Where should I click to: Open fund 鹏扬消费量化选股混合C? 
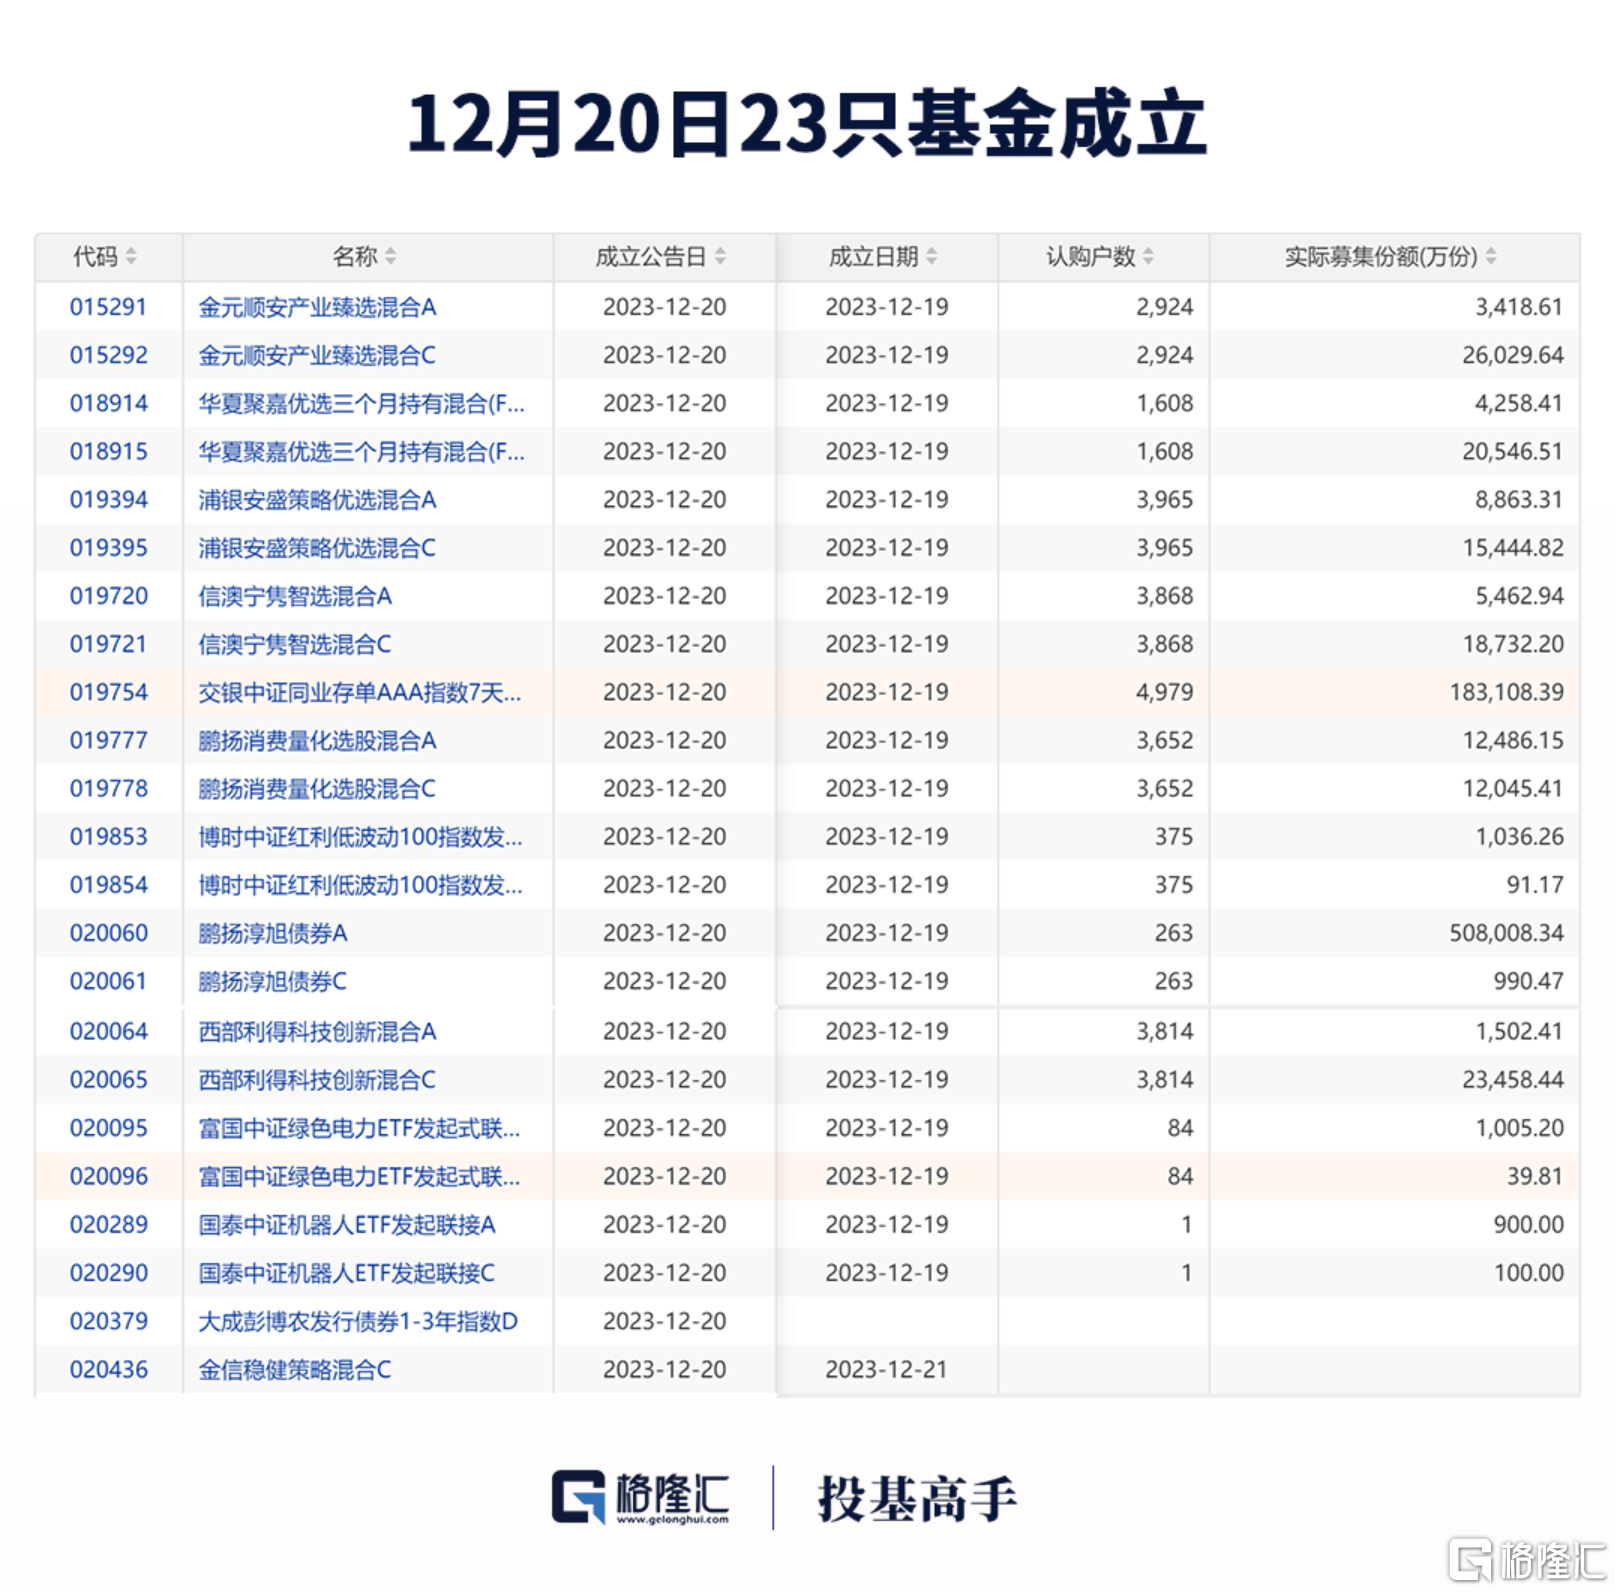[317, 788]
